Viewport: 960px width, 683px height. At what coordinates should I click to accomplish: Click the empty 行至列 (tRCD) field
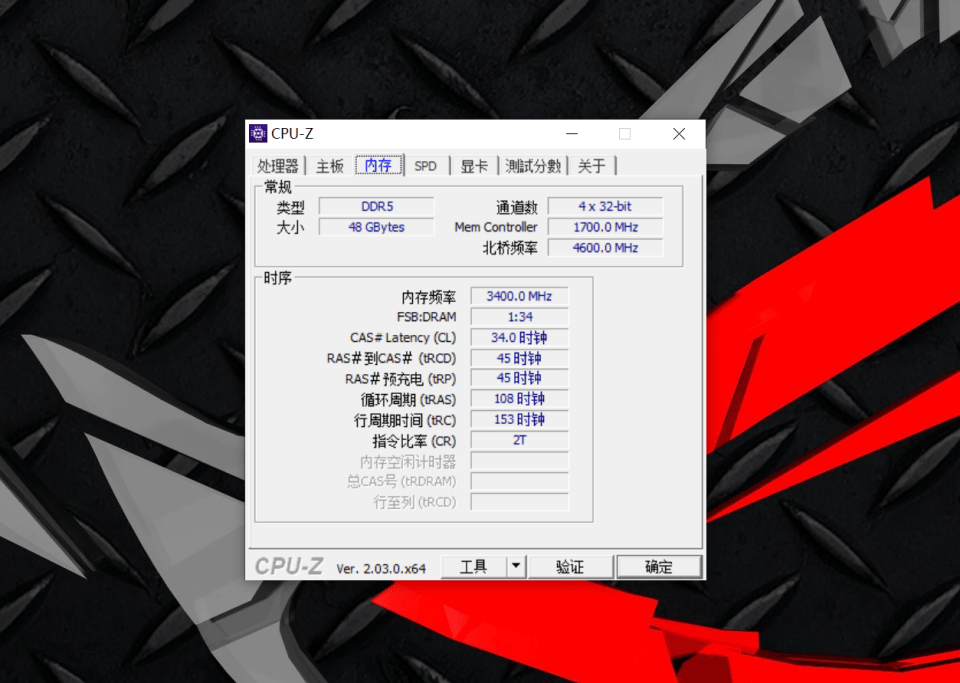pos(519,502)
